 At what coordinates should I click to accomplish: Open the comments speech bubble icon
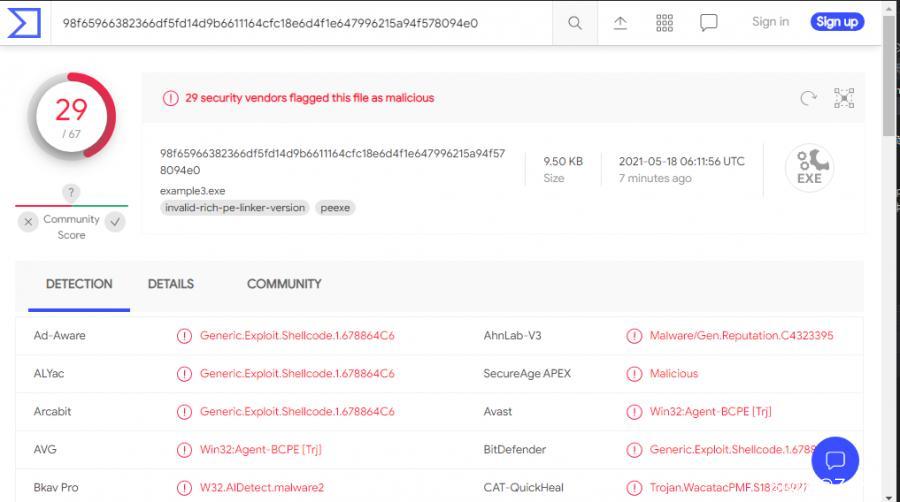click(709, 23)
